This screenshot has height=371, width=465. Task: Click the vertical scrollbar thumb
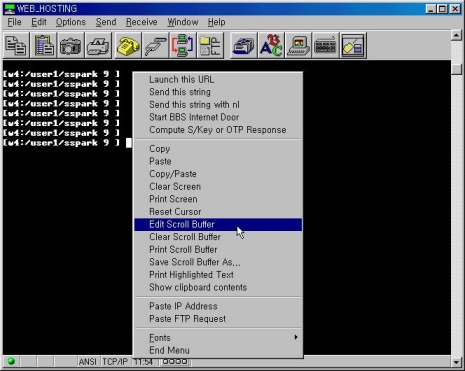[x=456, y=69]
